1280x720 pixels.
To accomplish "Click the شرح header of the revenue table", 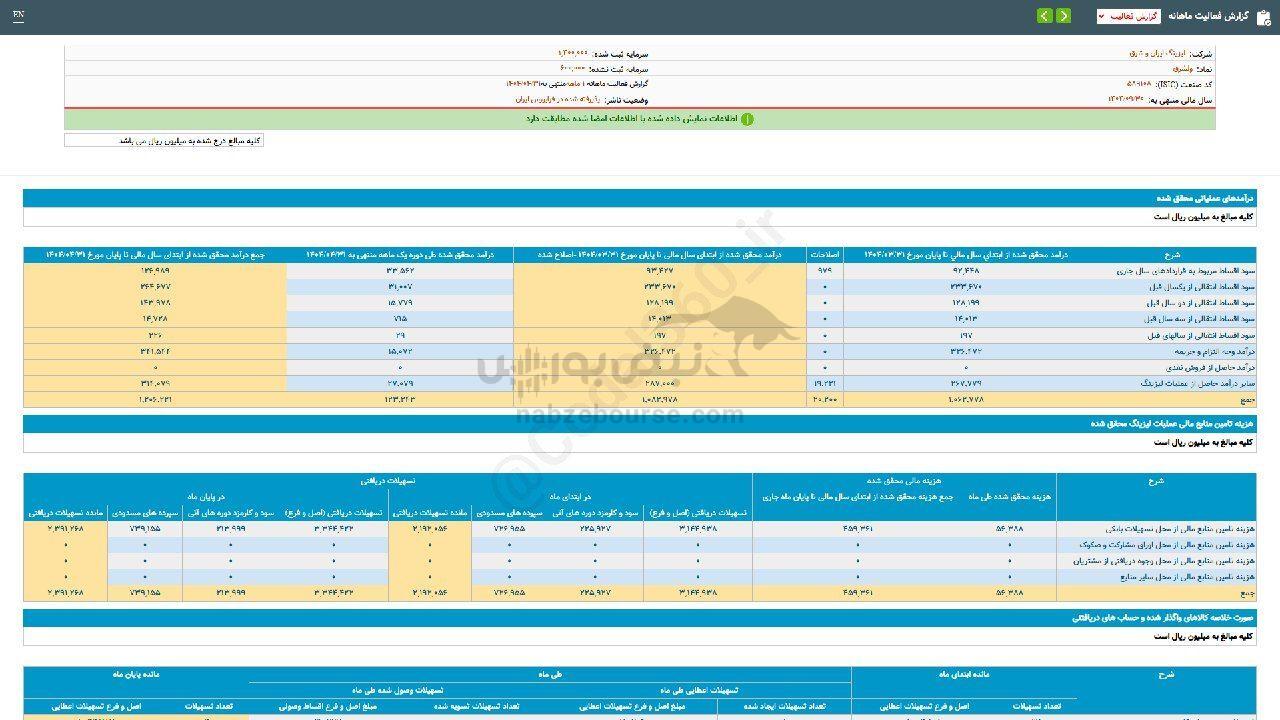I will (x=1173, y=255).
